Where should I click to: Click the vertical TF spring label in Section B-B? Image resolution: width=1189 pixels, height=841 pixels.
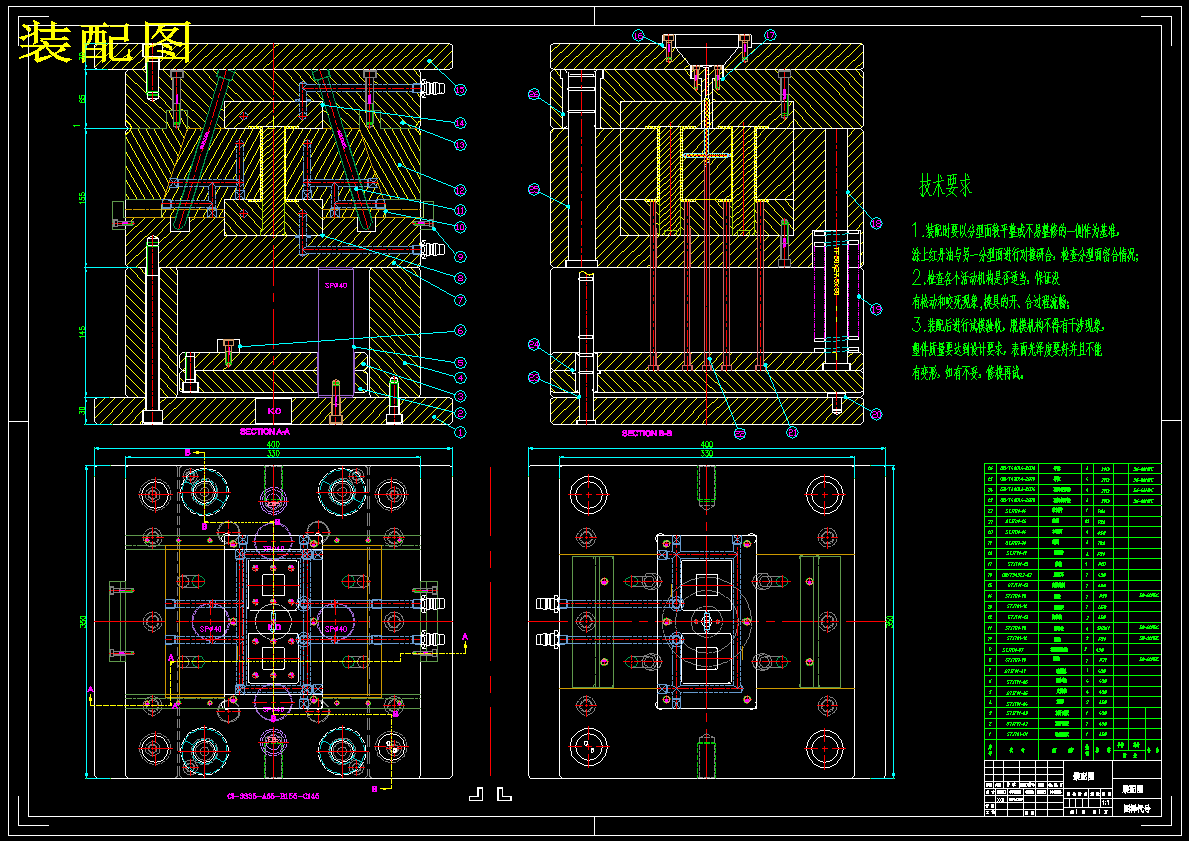(x=836, y=269)
